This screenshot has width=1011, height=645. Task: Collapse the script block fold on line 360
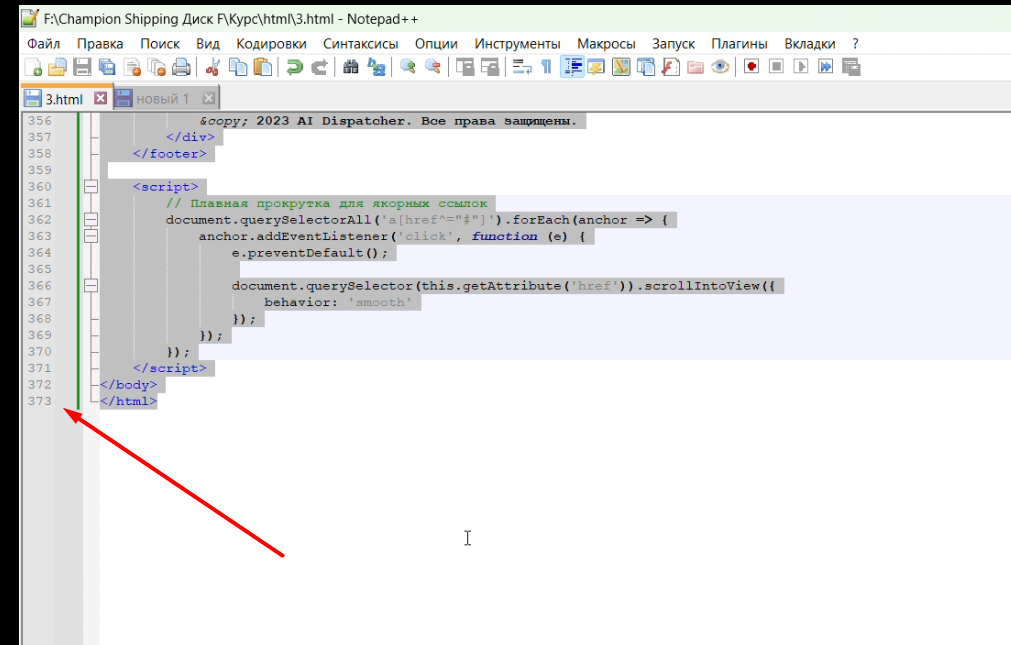click(91, 186)
